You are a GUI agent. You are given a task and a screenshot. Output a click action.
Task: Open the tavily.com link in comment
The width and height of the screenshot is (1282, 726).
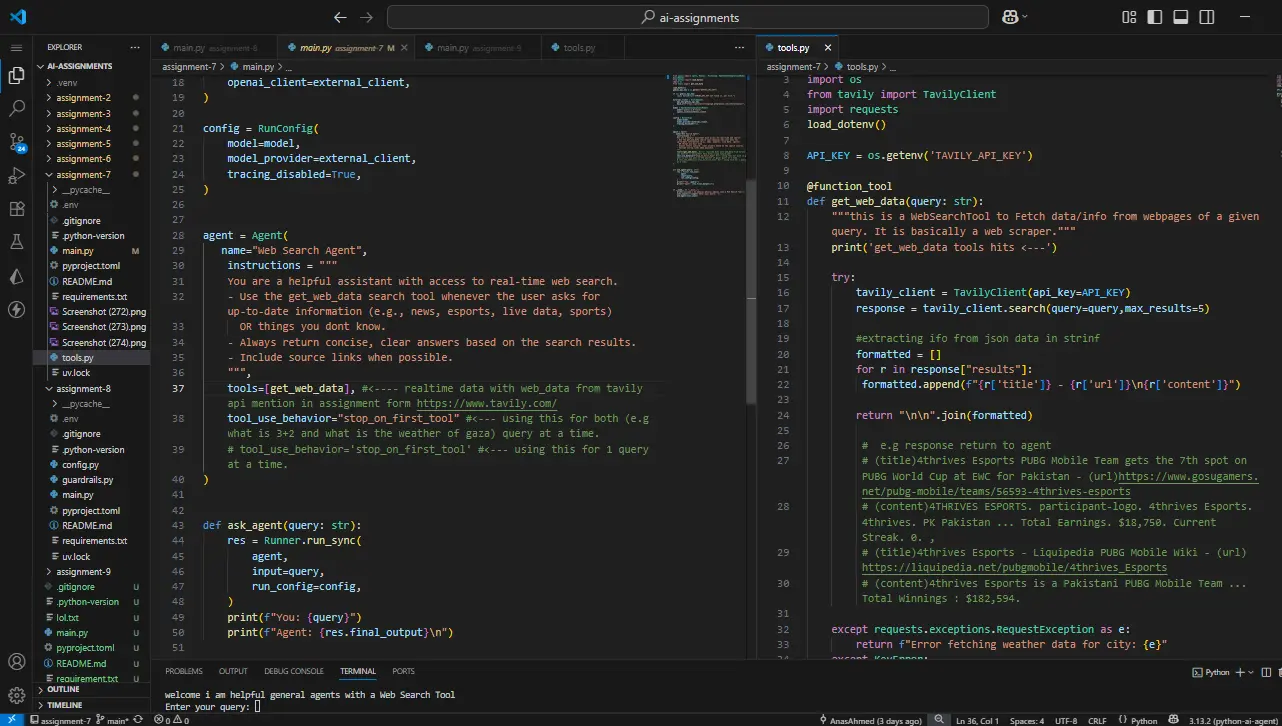point(487,403)
